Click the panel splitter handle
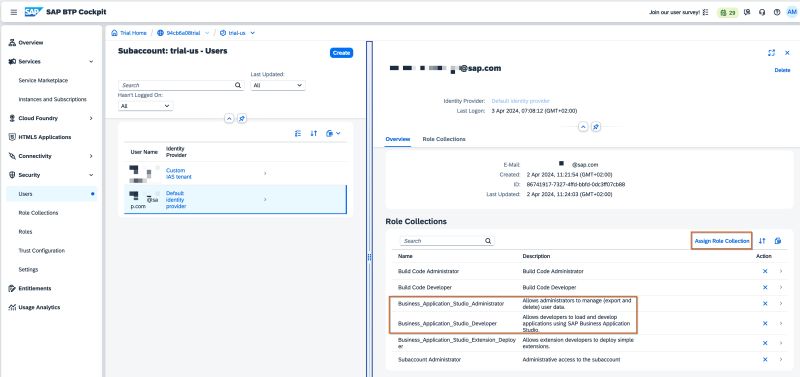 point(369,258)
